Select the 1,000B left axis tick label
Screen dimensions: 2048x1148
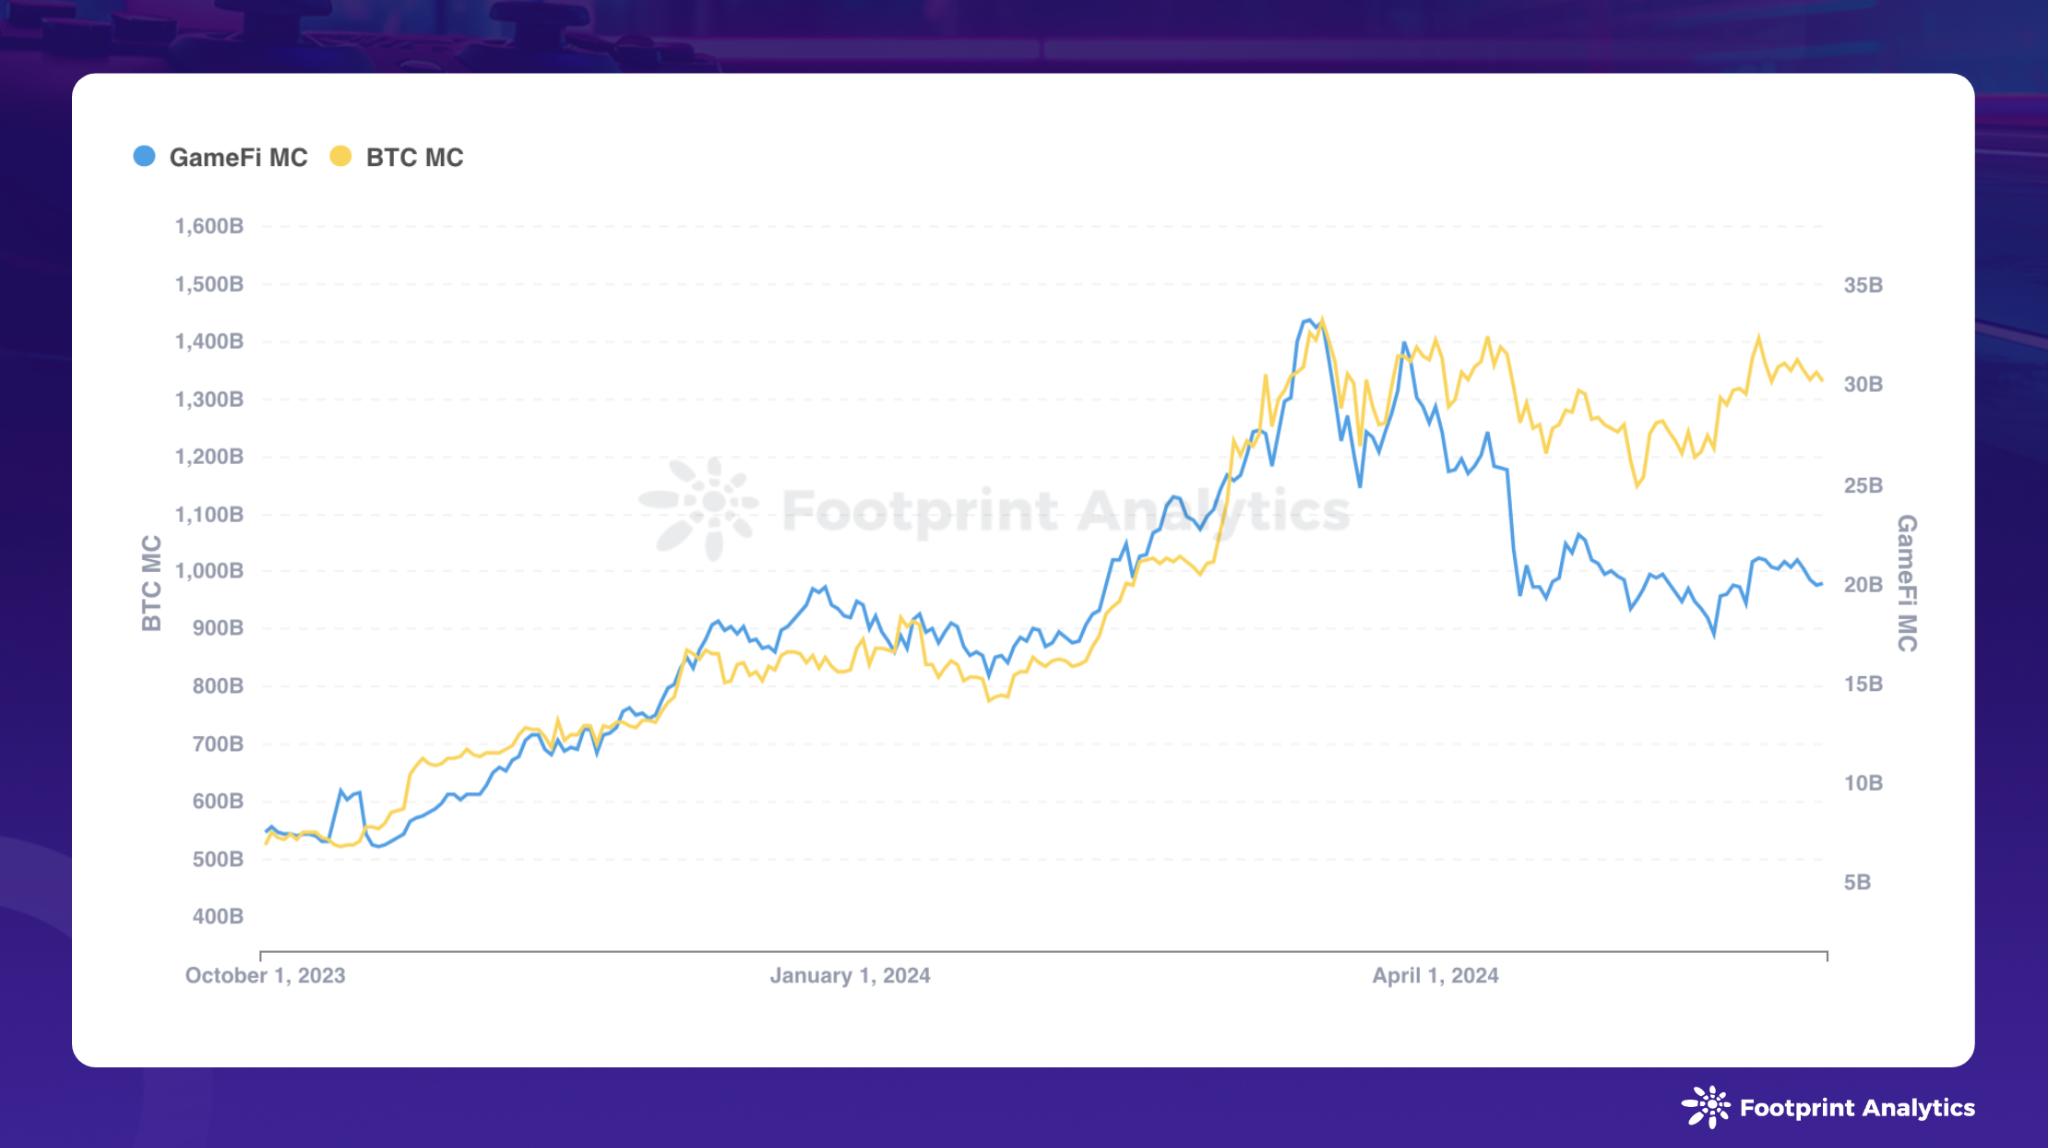209,572
